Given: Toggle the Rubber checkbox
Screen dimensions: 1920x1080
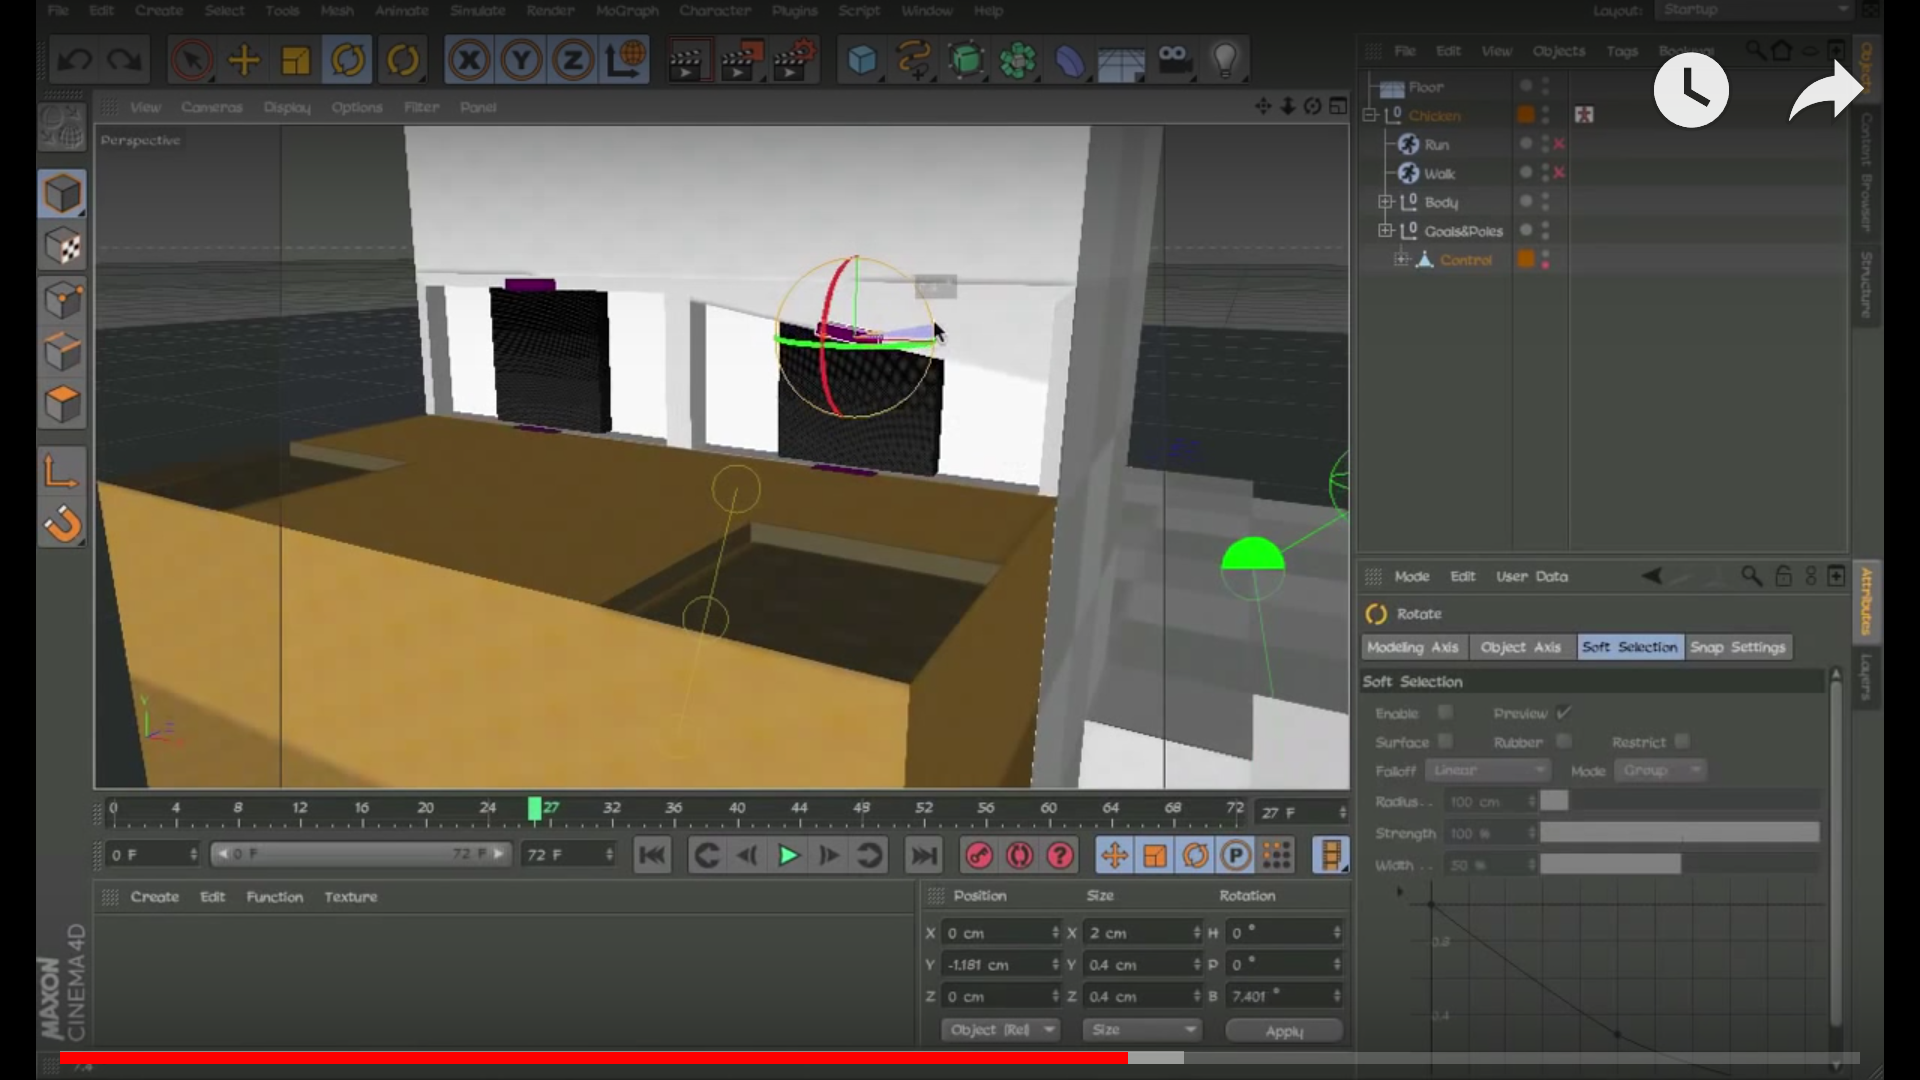Looking at the screenshot, I should pos(1564,741).
